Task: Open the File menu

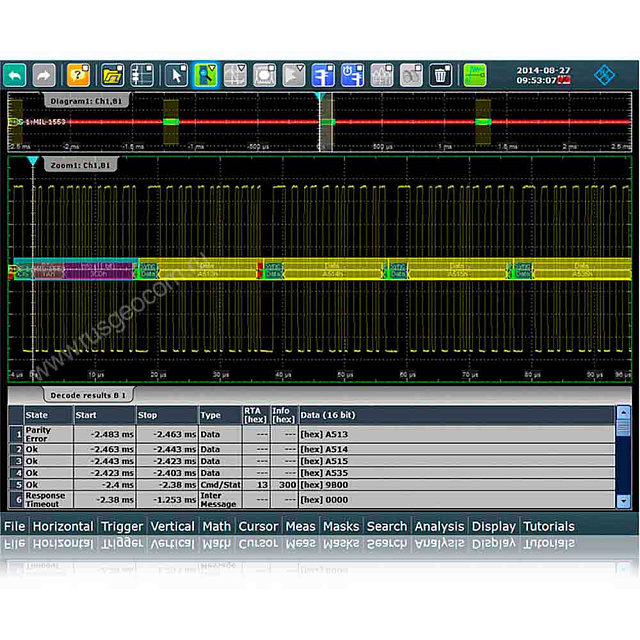Action: pyautogui.click(x=14, y=526)
